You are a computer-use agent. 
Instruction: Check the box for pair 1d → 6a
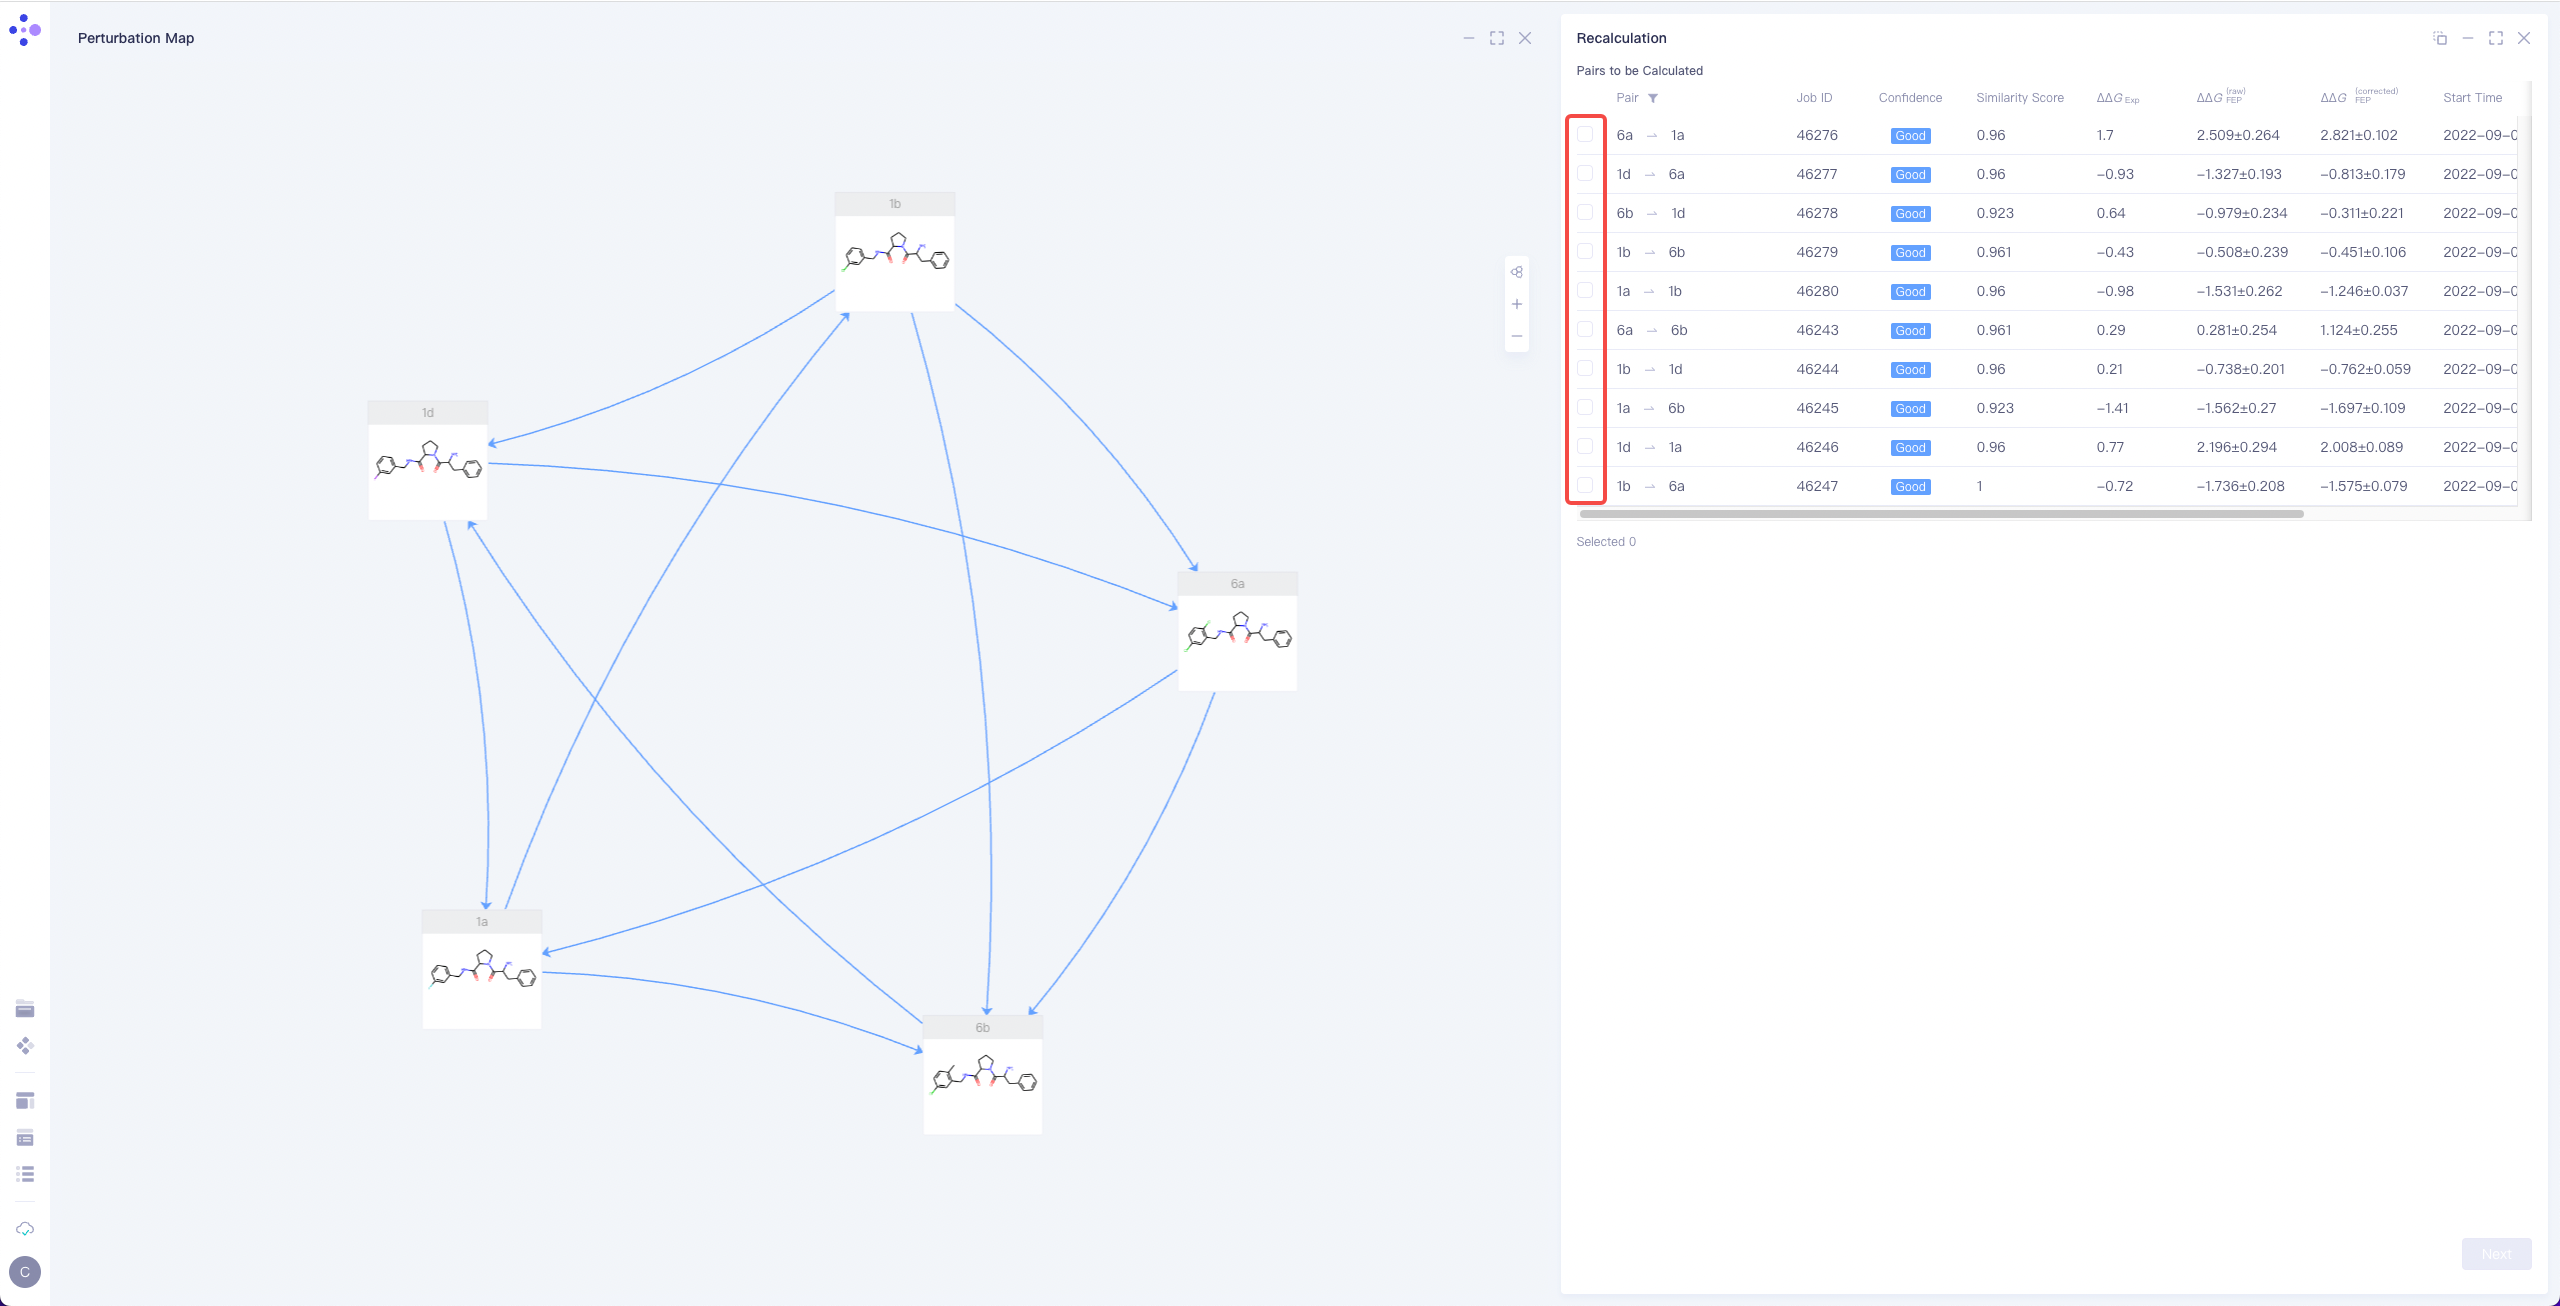(x=1585, y=173)
